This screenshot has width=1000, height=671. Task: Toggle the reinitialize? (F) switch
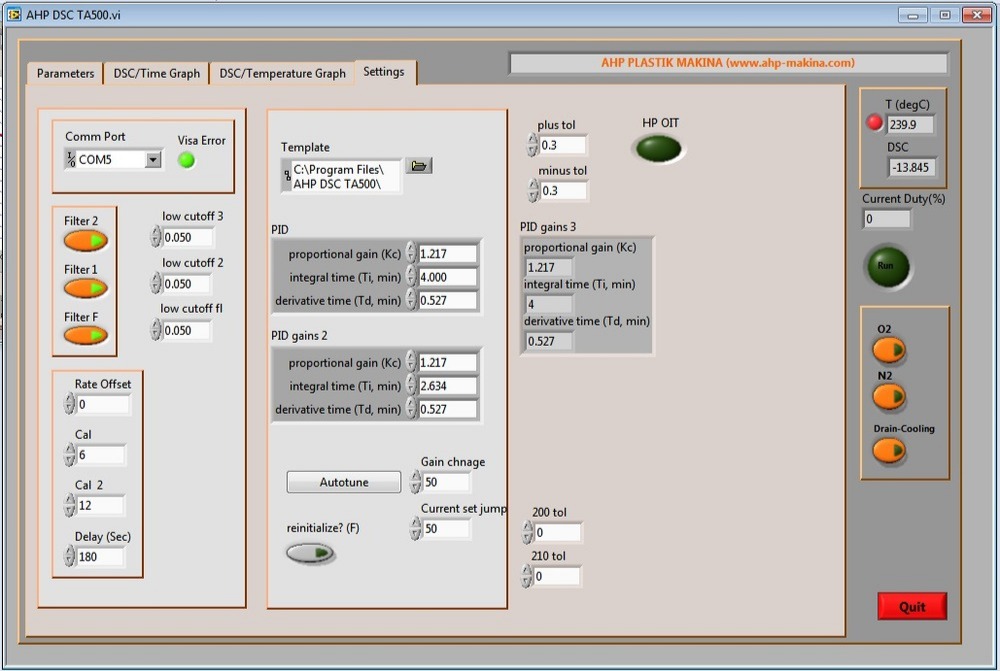310,552
